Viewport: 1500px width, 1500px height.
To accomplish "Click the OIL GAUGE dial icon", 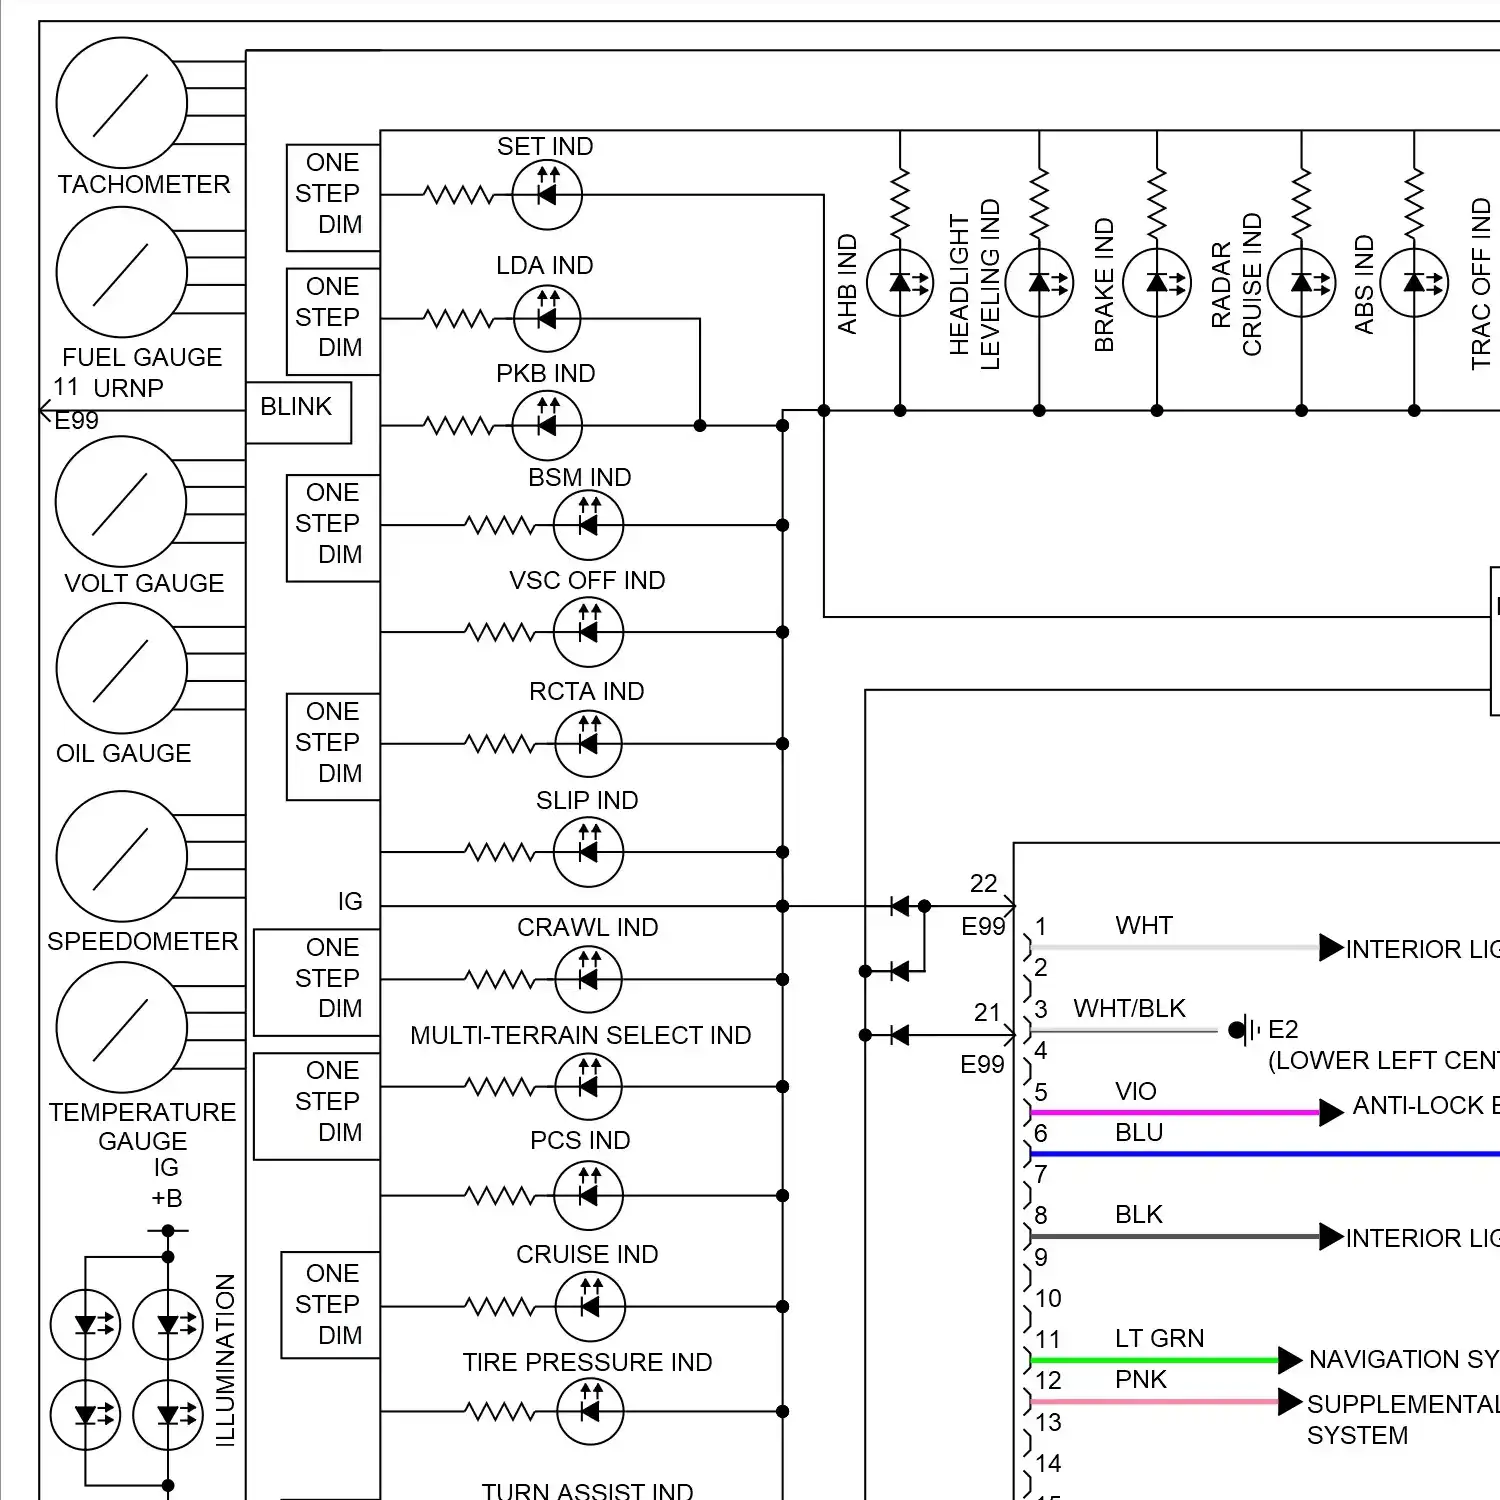I will (x=121, y=667).
